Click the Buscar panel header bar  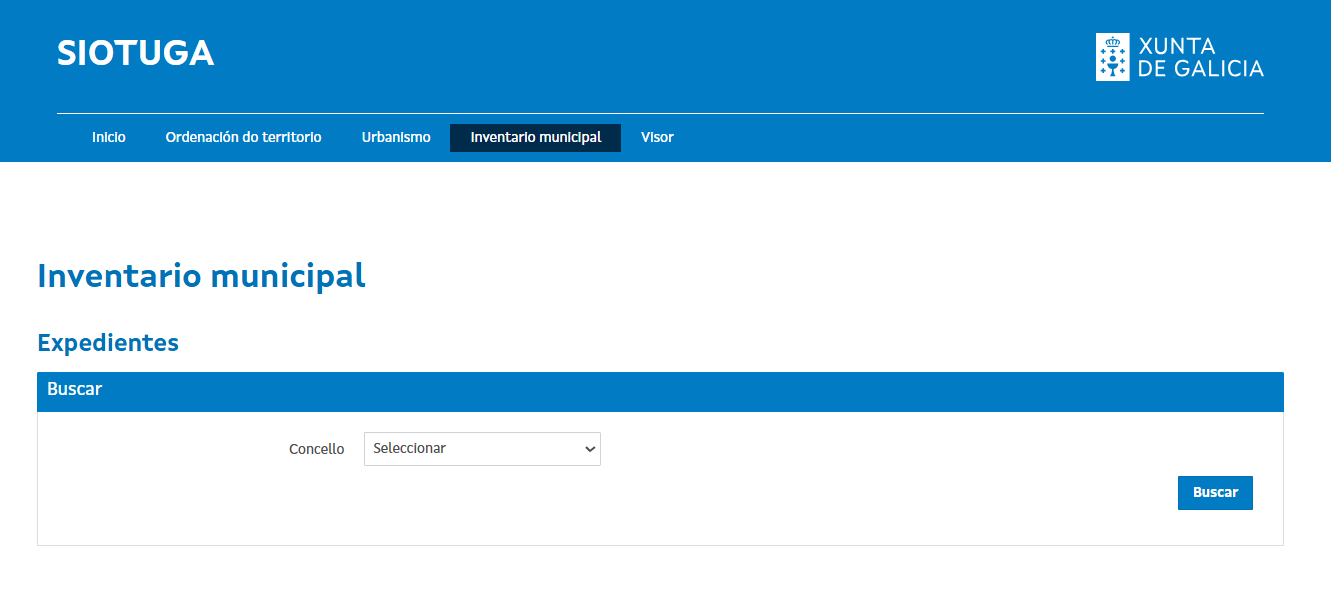coord(660,391)
